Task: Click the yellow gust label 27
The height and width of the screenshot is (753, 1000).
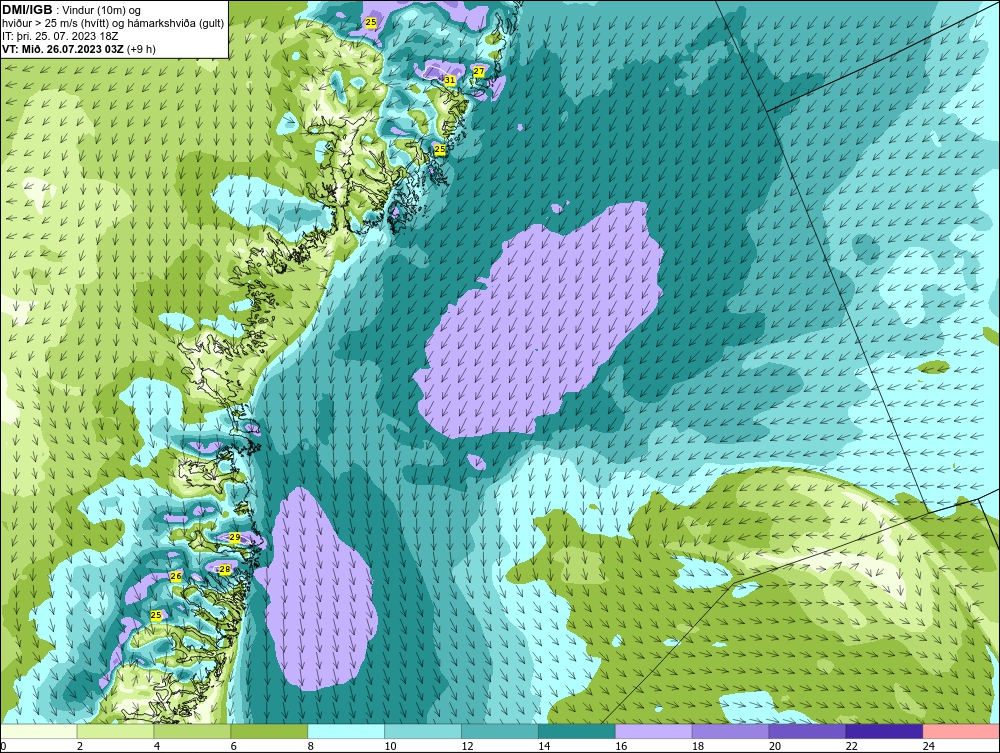Action: point(479,71)
